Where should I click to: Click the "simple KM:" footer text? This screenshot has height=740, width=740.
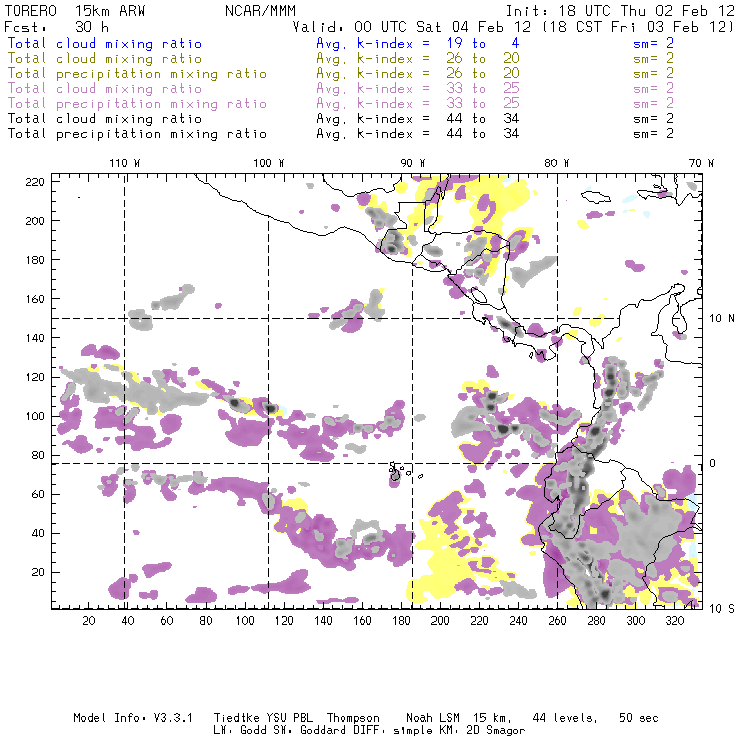[x=427, y=731]
